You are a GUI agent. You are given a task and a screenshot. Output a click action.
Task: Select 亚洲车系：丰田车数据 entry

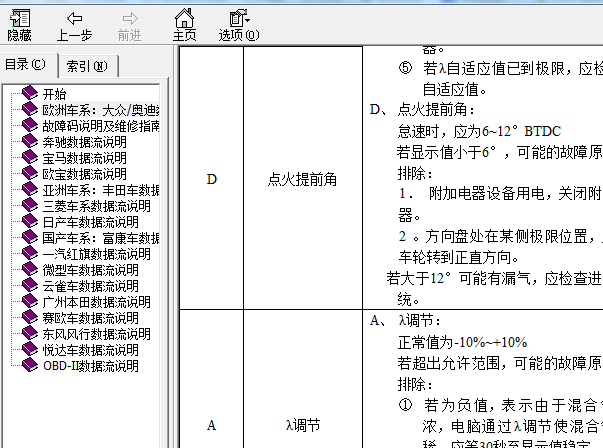(x=100, y=190)
